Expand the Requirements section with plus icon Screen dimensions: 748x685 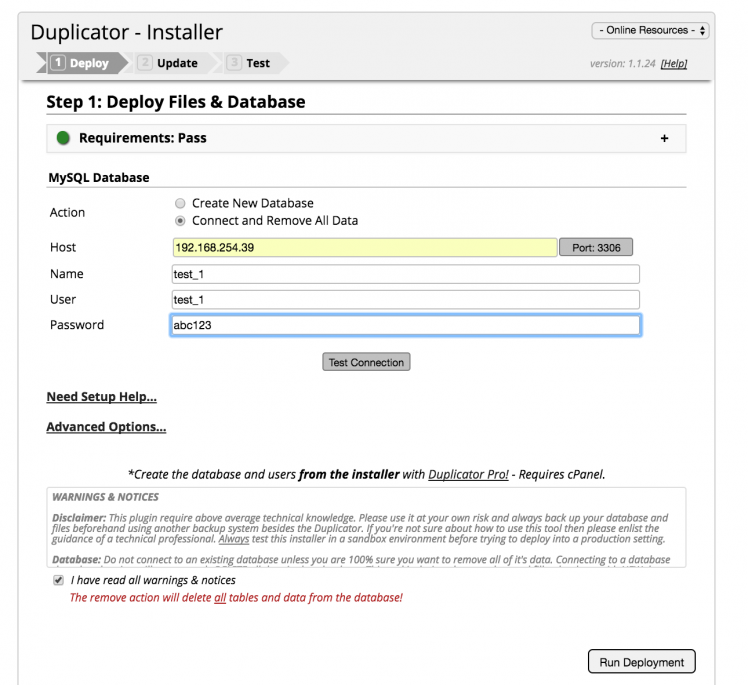coord(664,138)
